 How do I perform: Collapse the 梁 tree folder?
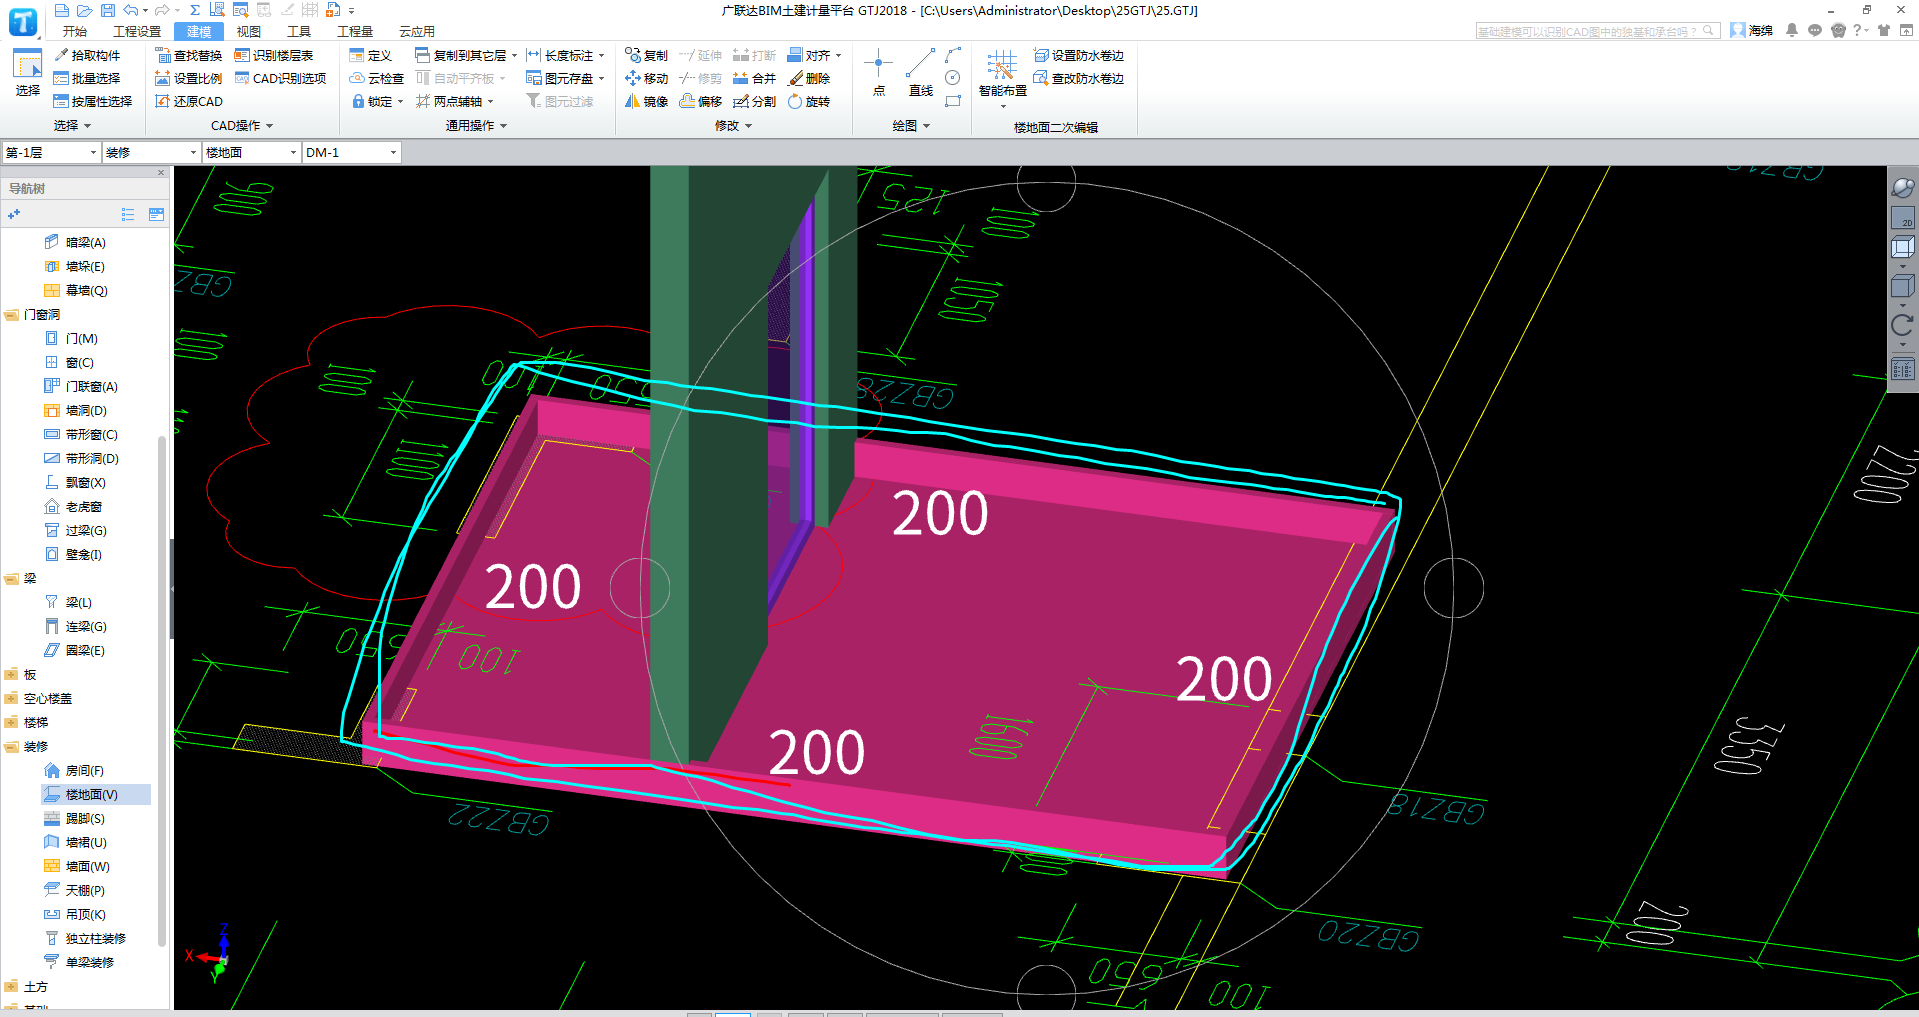click(x=11, y=579)
